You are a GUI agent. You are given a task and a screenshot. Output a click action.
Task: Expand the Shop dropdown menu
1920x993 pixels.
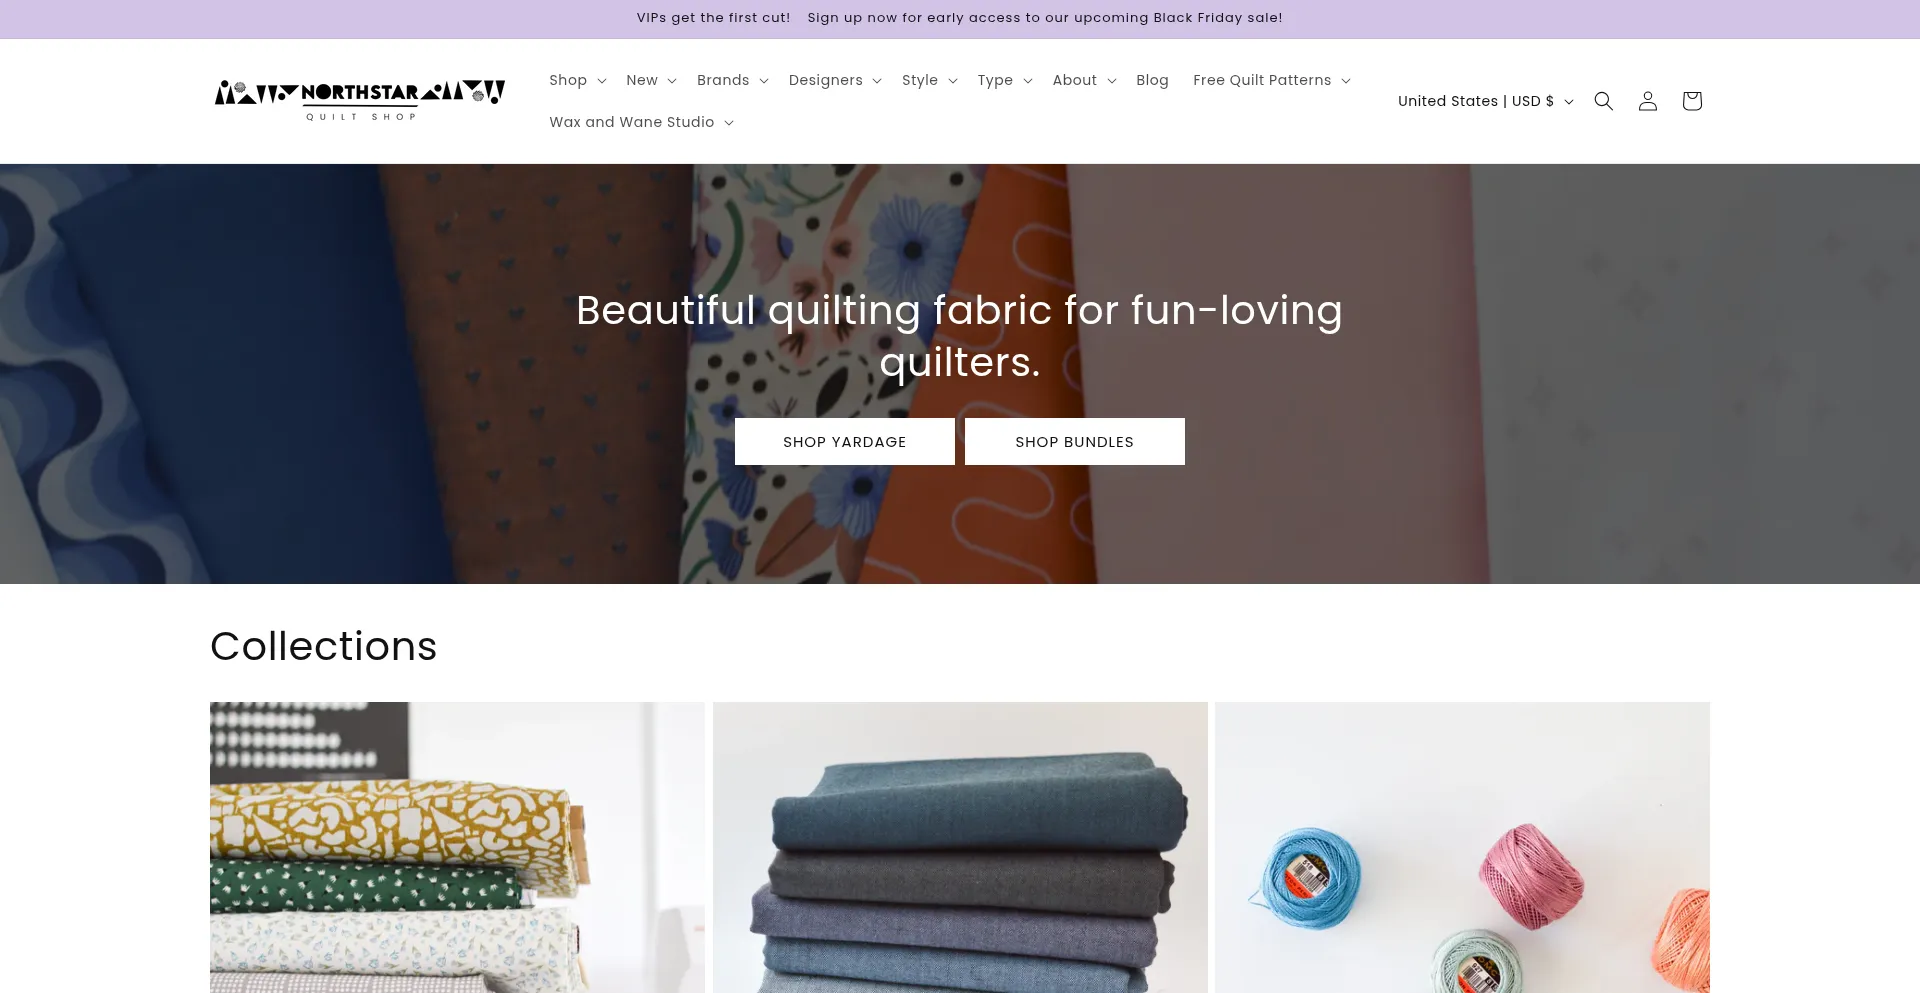(x=577, y=80)
